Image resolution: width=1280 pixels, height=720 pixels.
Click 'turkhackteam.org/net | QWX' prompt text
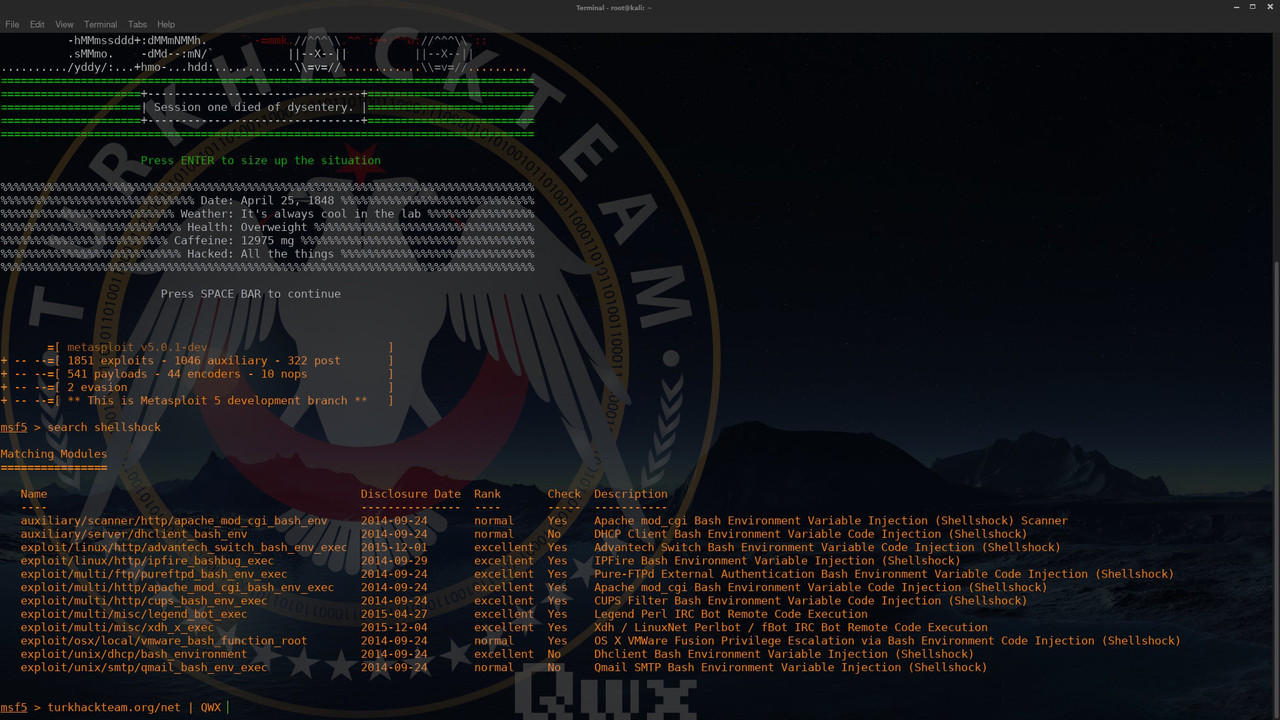pos(134,707)
